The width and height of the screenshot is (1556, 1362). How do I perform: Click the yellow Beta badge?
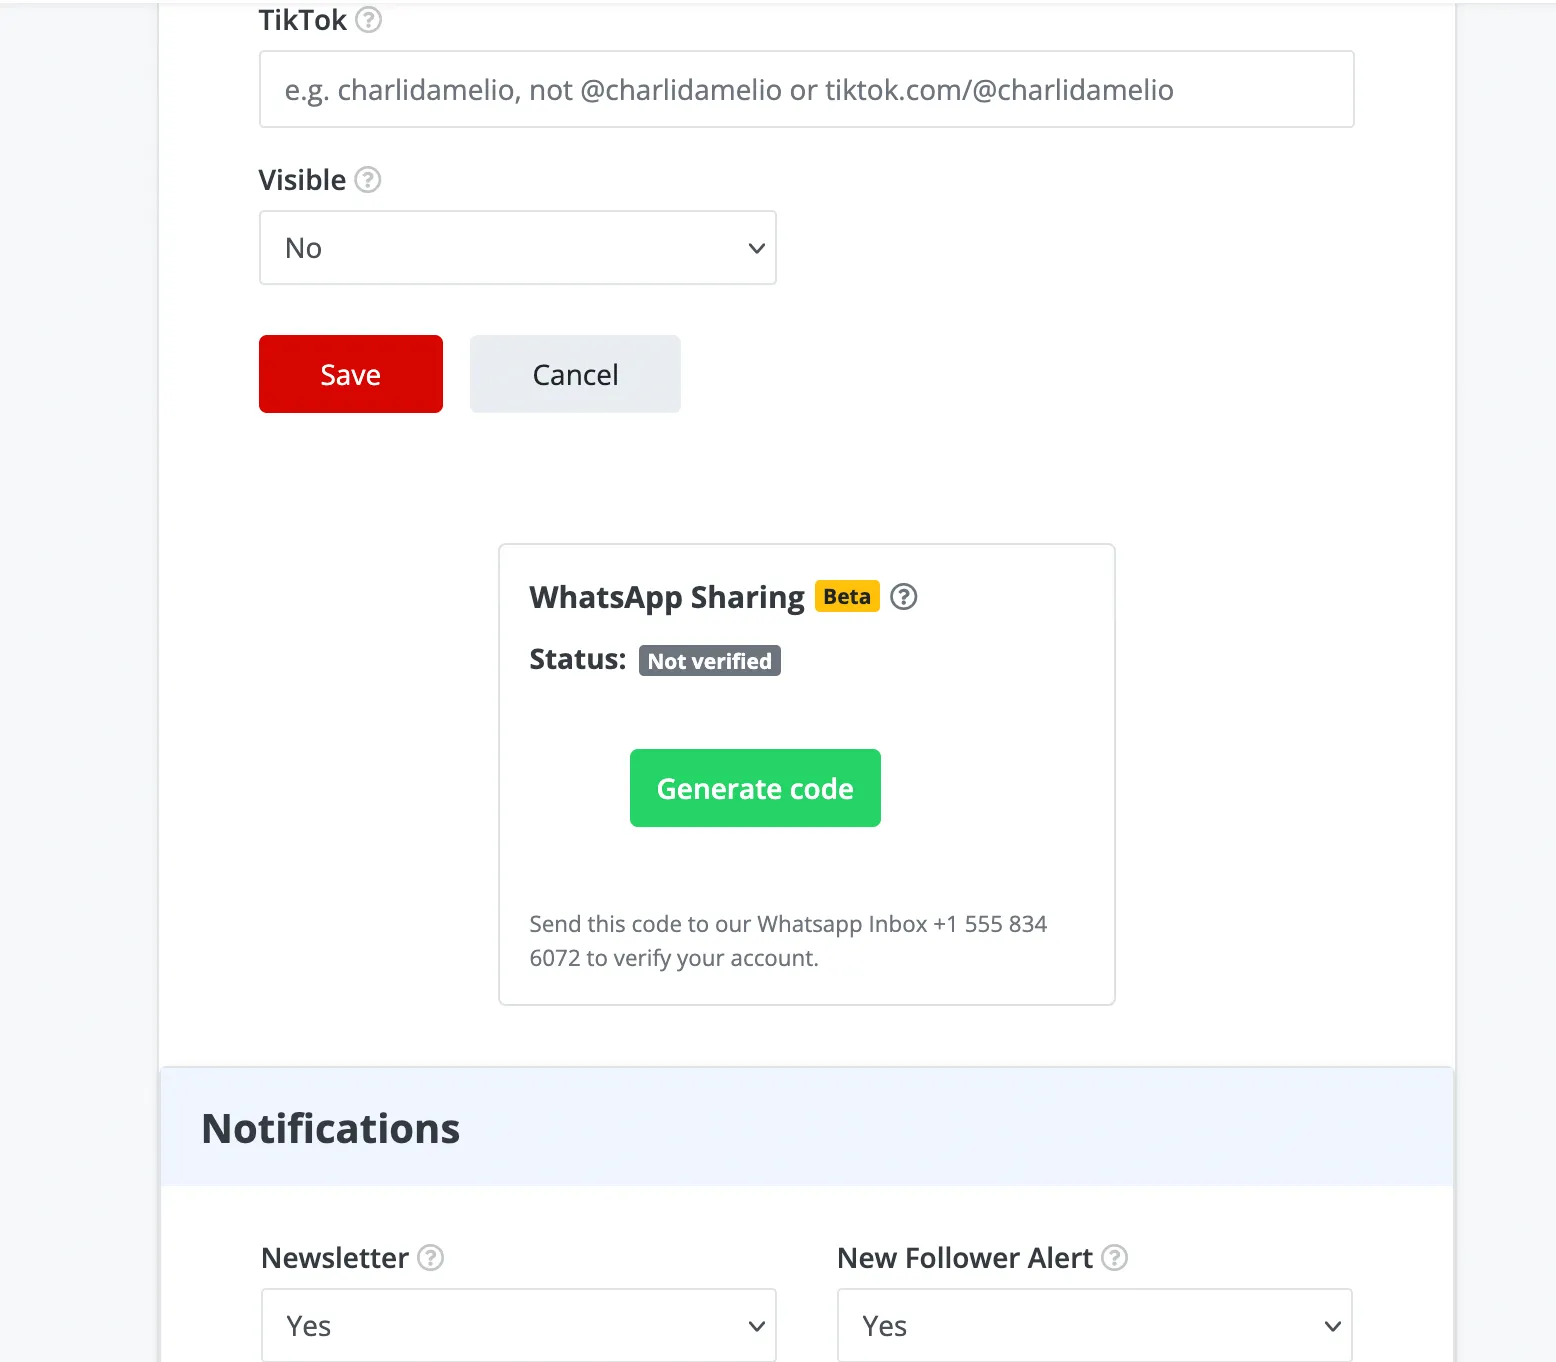click(846, 596)
